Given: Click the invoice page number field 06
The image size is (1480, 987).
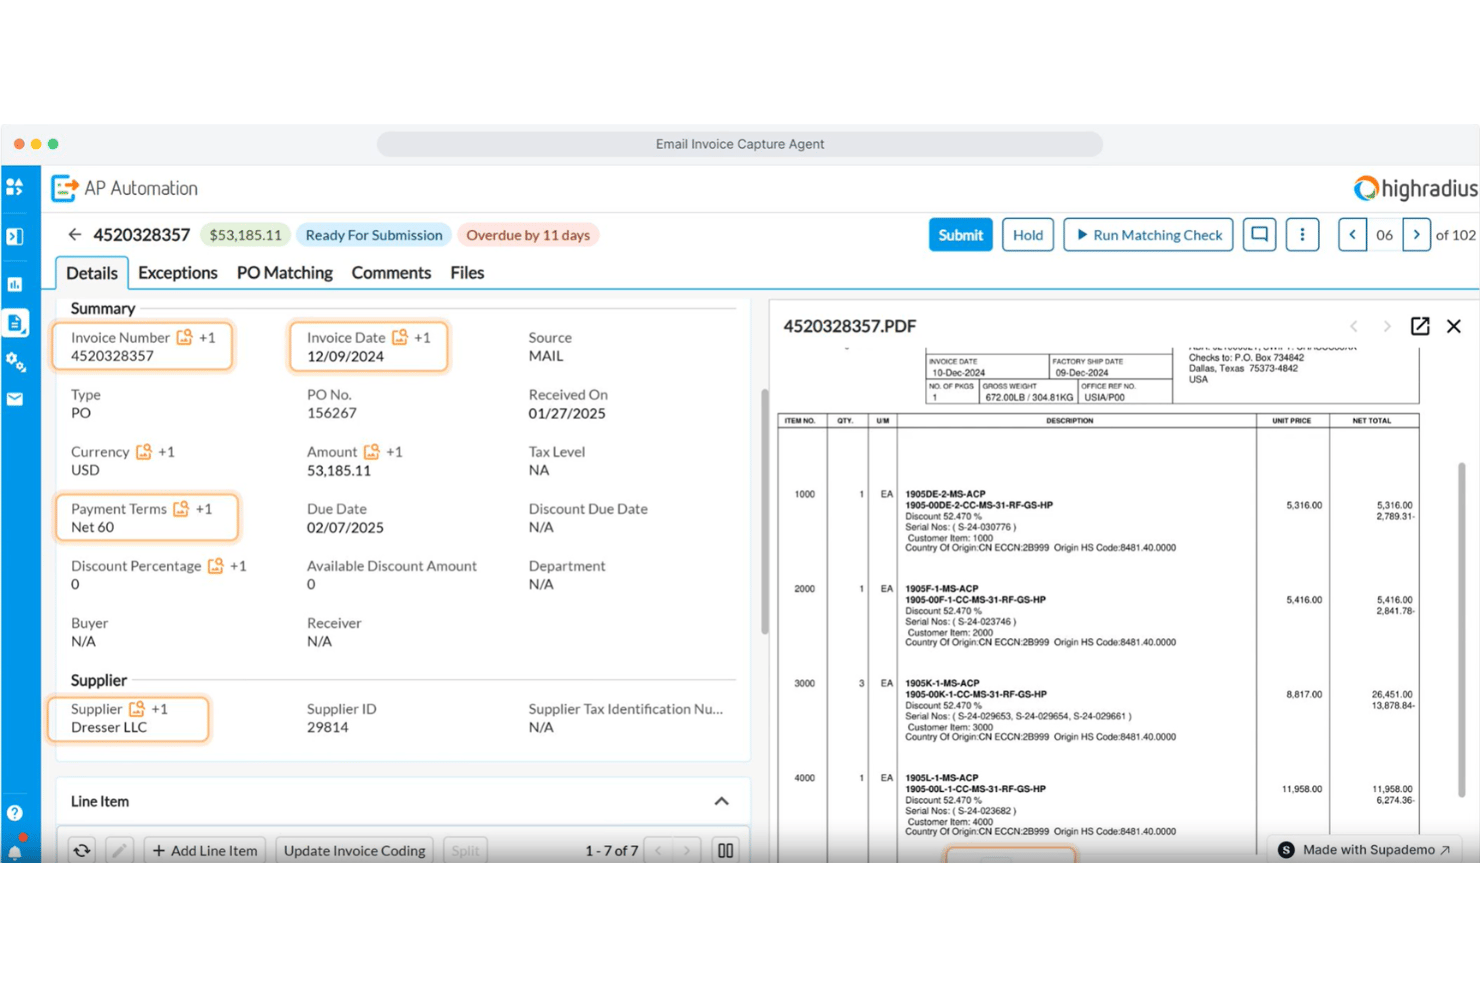Looking at the screenshot, I should 1384,235.
